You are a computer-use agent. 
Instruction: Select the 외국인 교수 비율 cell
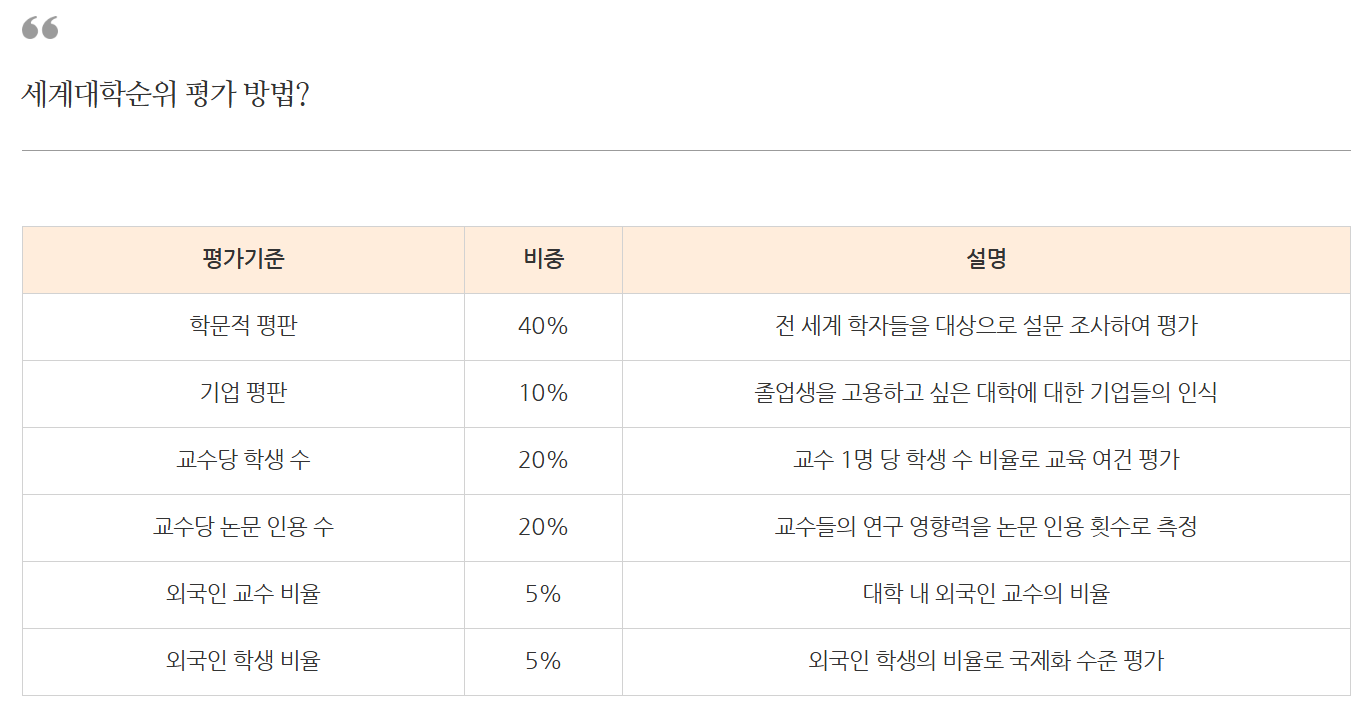point(243,595)
